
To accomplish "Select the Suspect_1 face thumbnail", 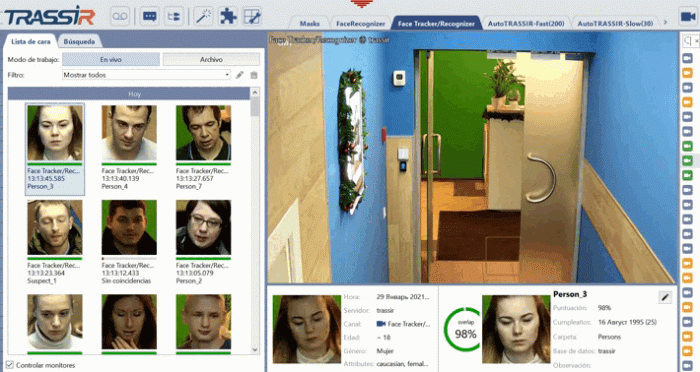I will [55, 227].
